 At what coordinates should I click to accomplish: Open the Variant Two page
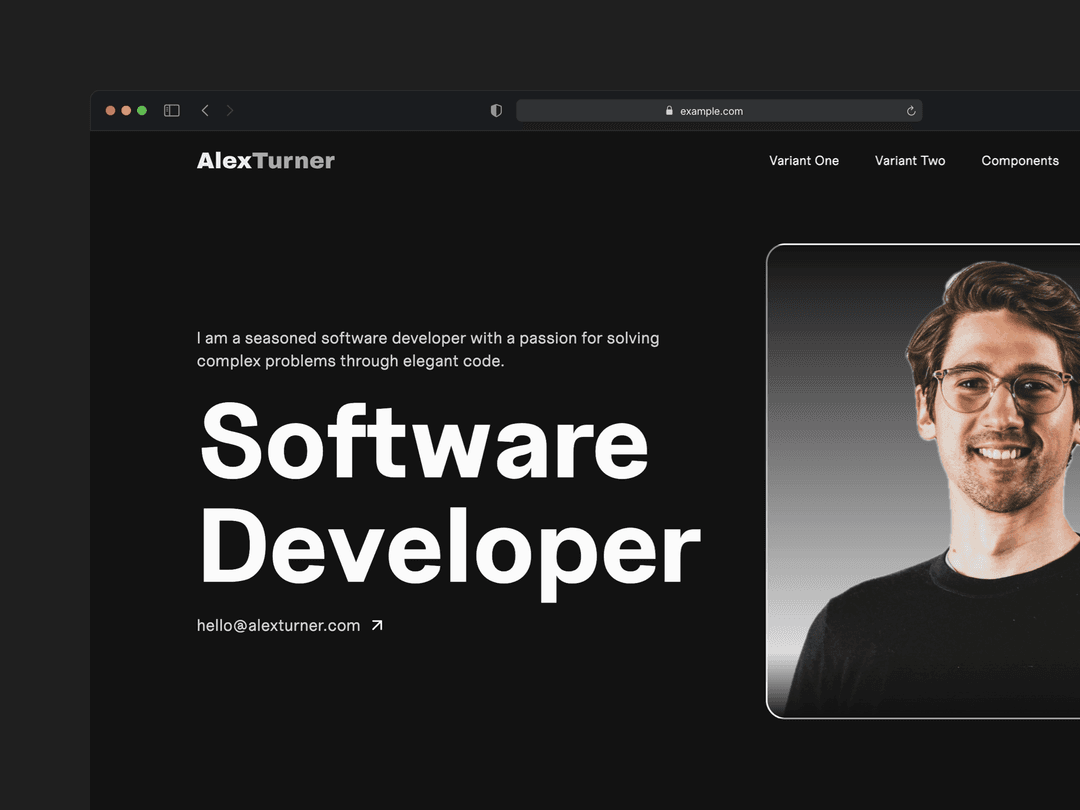coord(910,160)
